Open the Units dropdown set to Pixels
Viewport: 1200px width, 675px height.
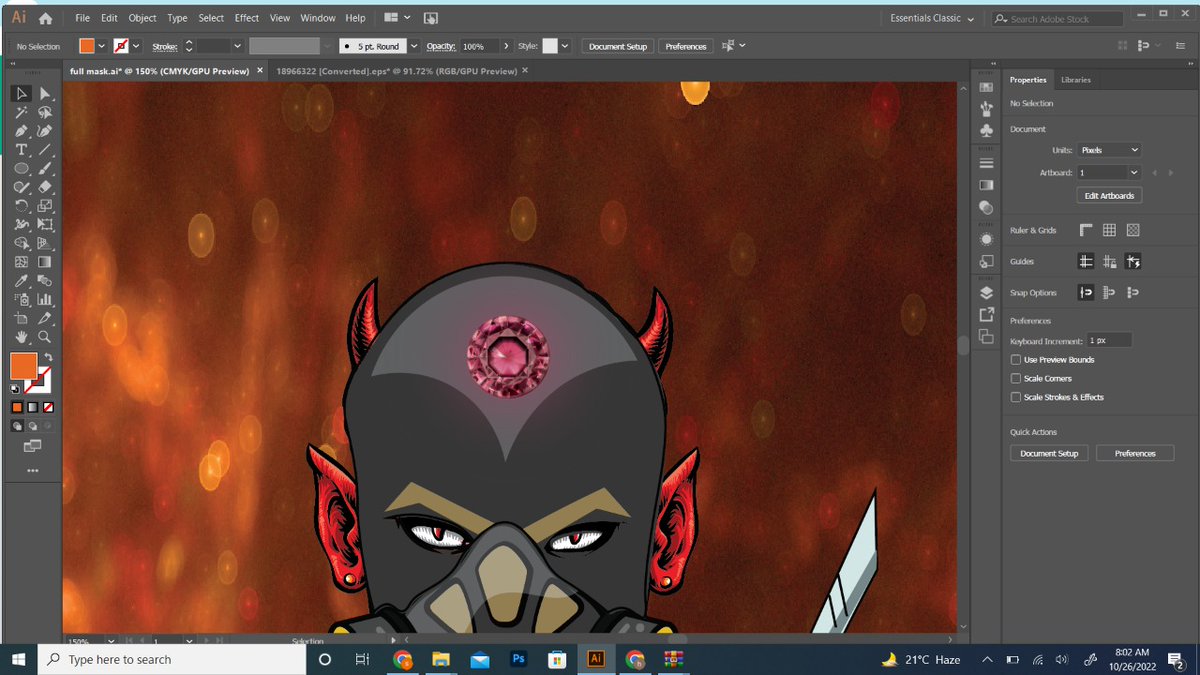click(x=1109, y=150)
